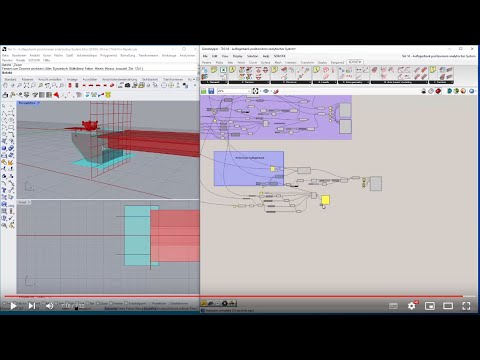Open Rhino Datei menu

coord(5,55)
